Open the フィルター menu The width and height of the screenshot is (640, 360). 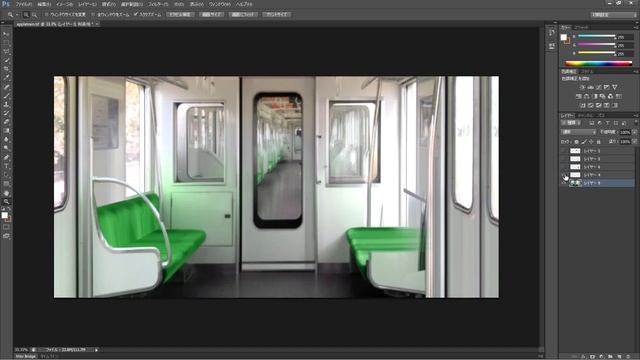tap(158, 4)
